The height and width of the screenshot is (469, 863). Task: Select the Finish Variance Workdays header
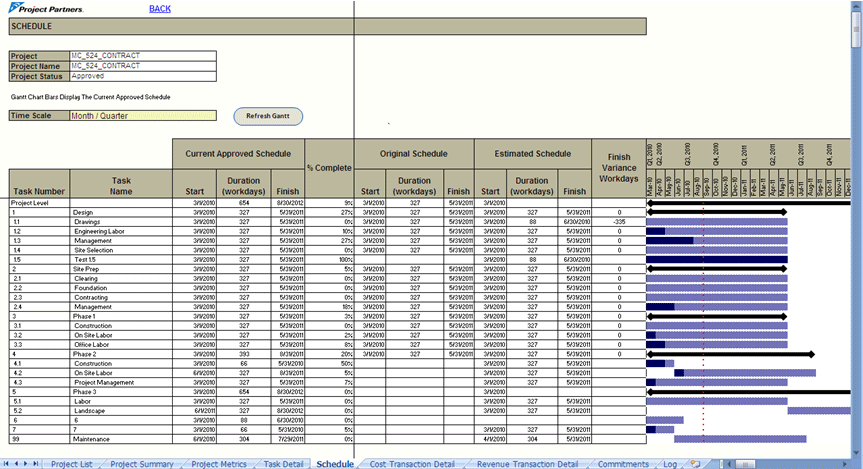click(x=619, y=168)
